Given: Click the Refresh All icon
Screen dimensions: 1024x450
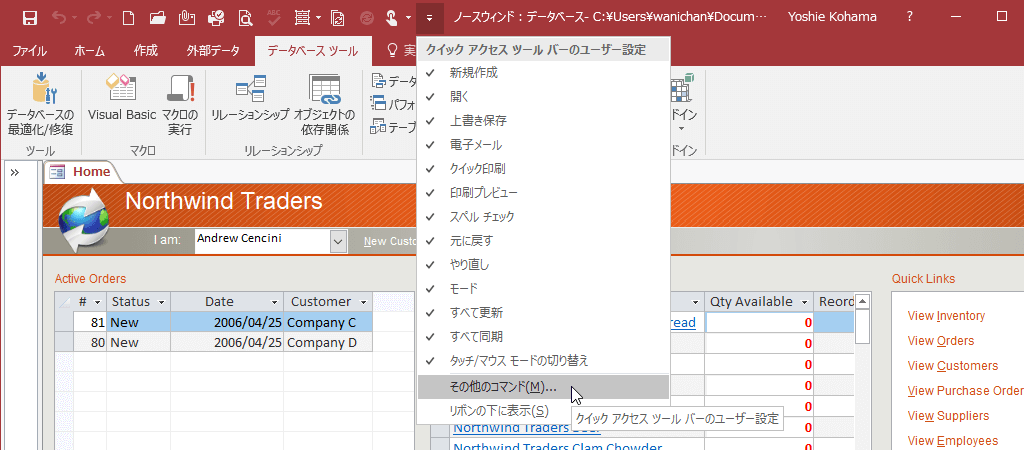Looking at the screenshot, I should tap(338, 18).
